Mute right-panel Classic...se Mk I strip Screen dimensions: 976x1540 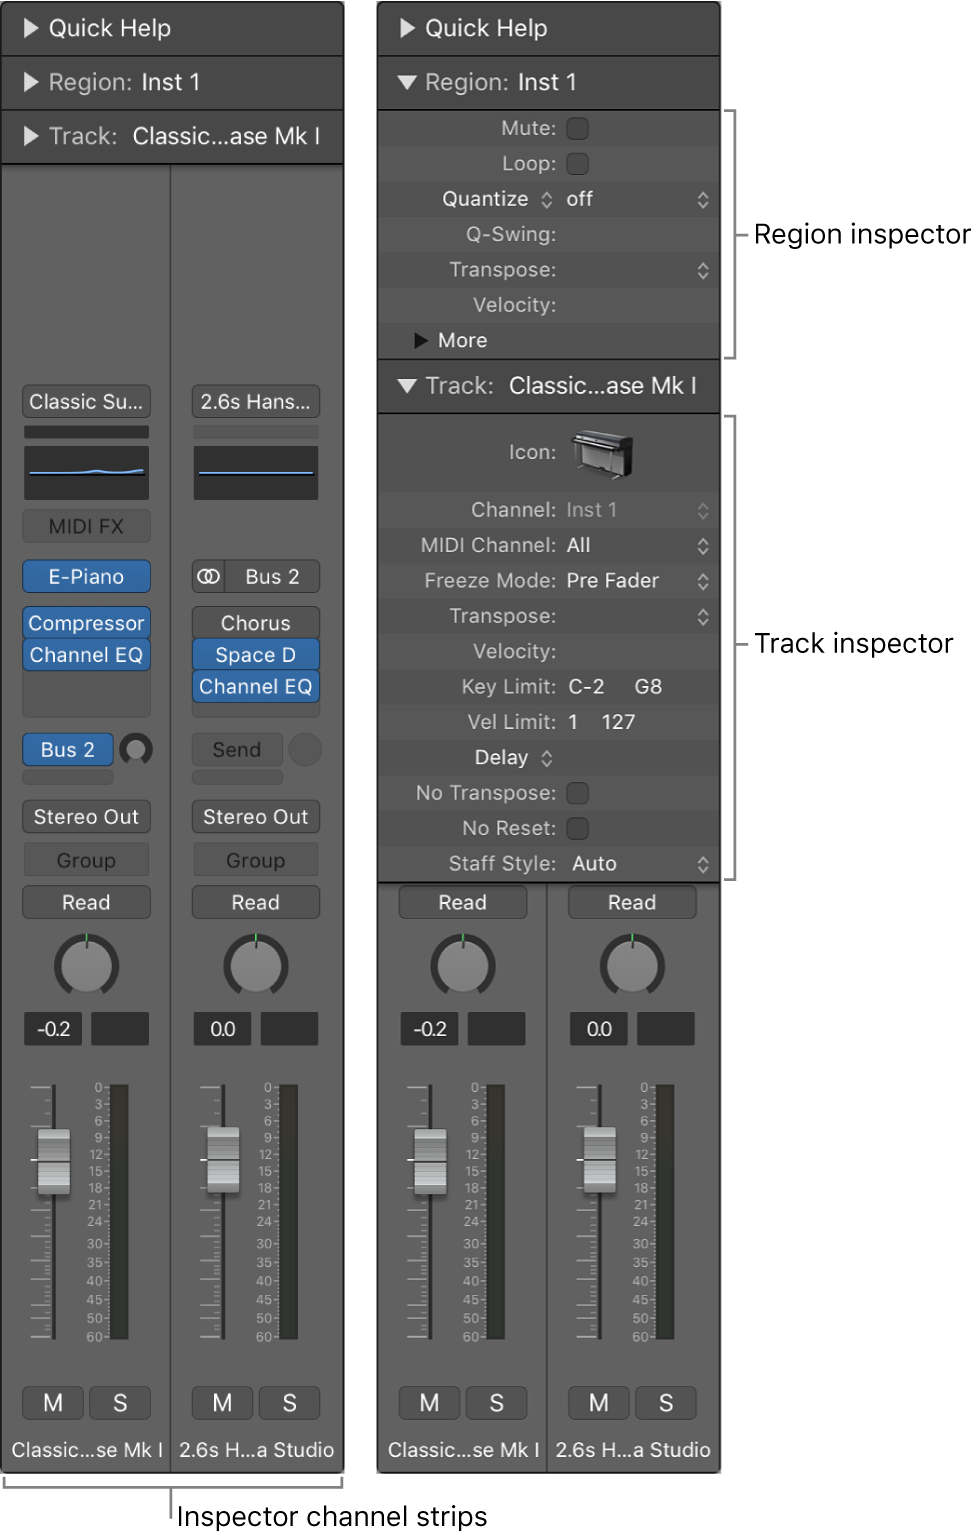[429, 1403]
